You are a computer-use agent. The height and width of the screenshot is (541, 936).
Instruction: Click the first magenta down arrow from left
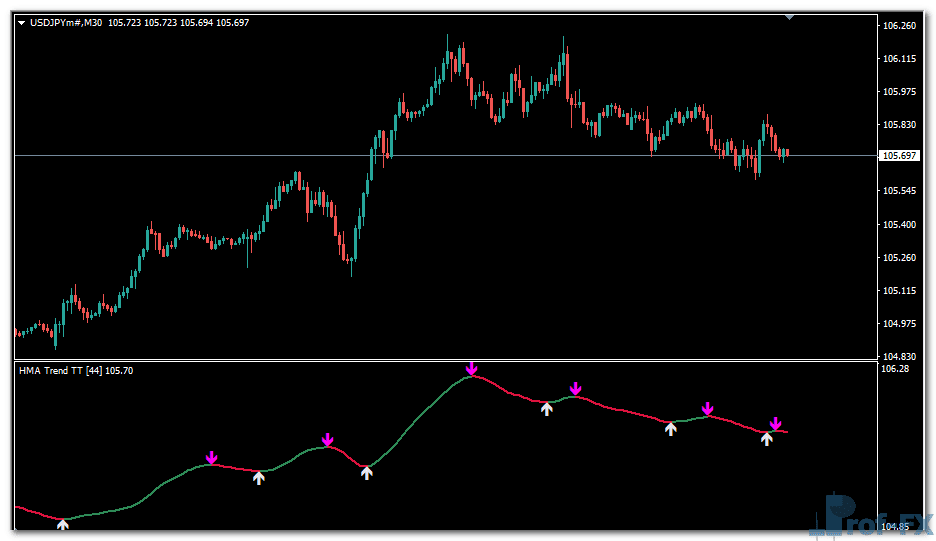click(211, 458)
